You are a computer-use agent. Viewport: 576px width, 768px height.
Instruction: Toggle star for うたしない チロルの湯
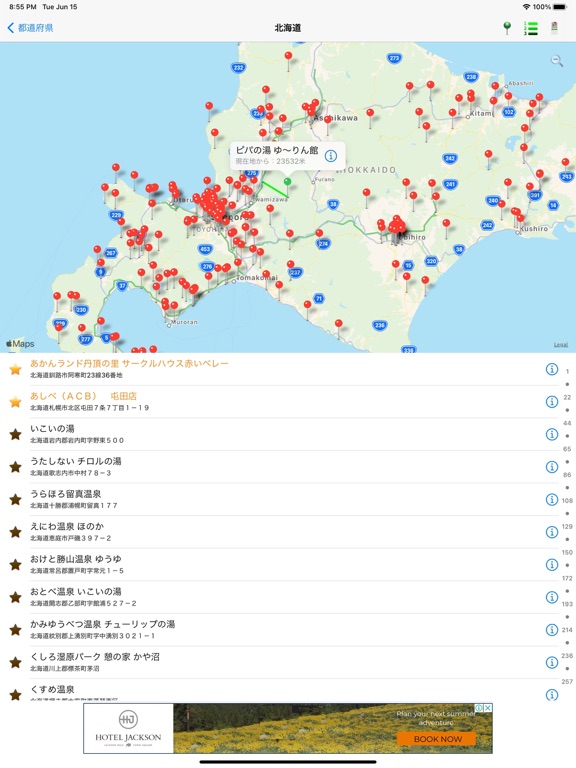pos(16,467)
